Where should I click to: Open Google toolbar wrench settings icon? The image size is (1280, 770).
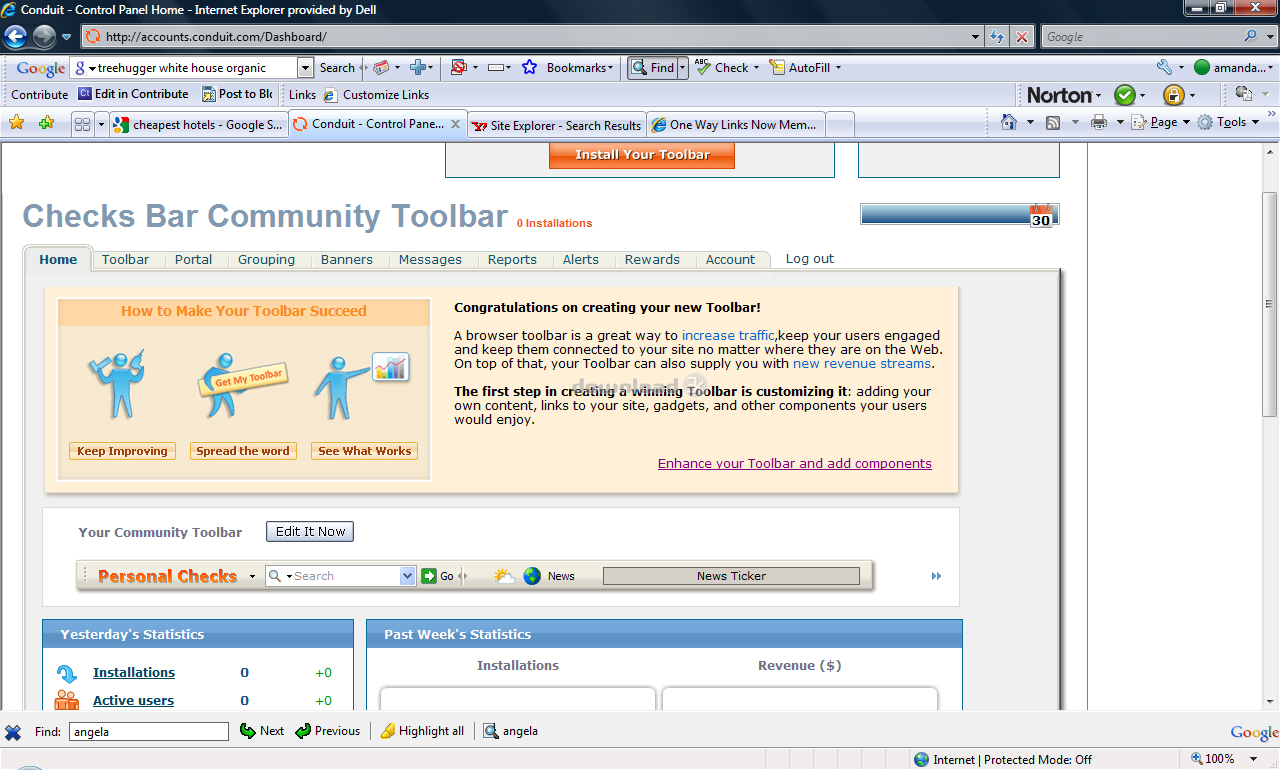[x=1164, y=68]
